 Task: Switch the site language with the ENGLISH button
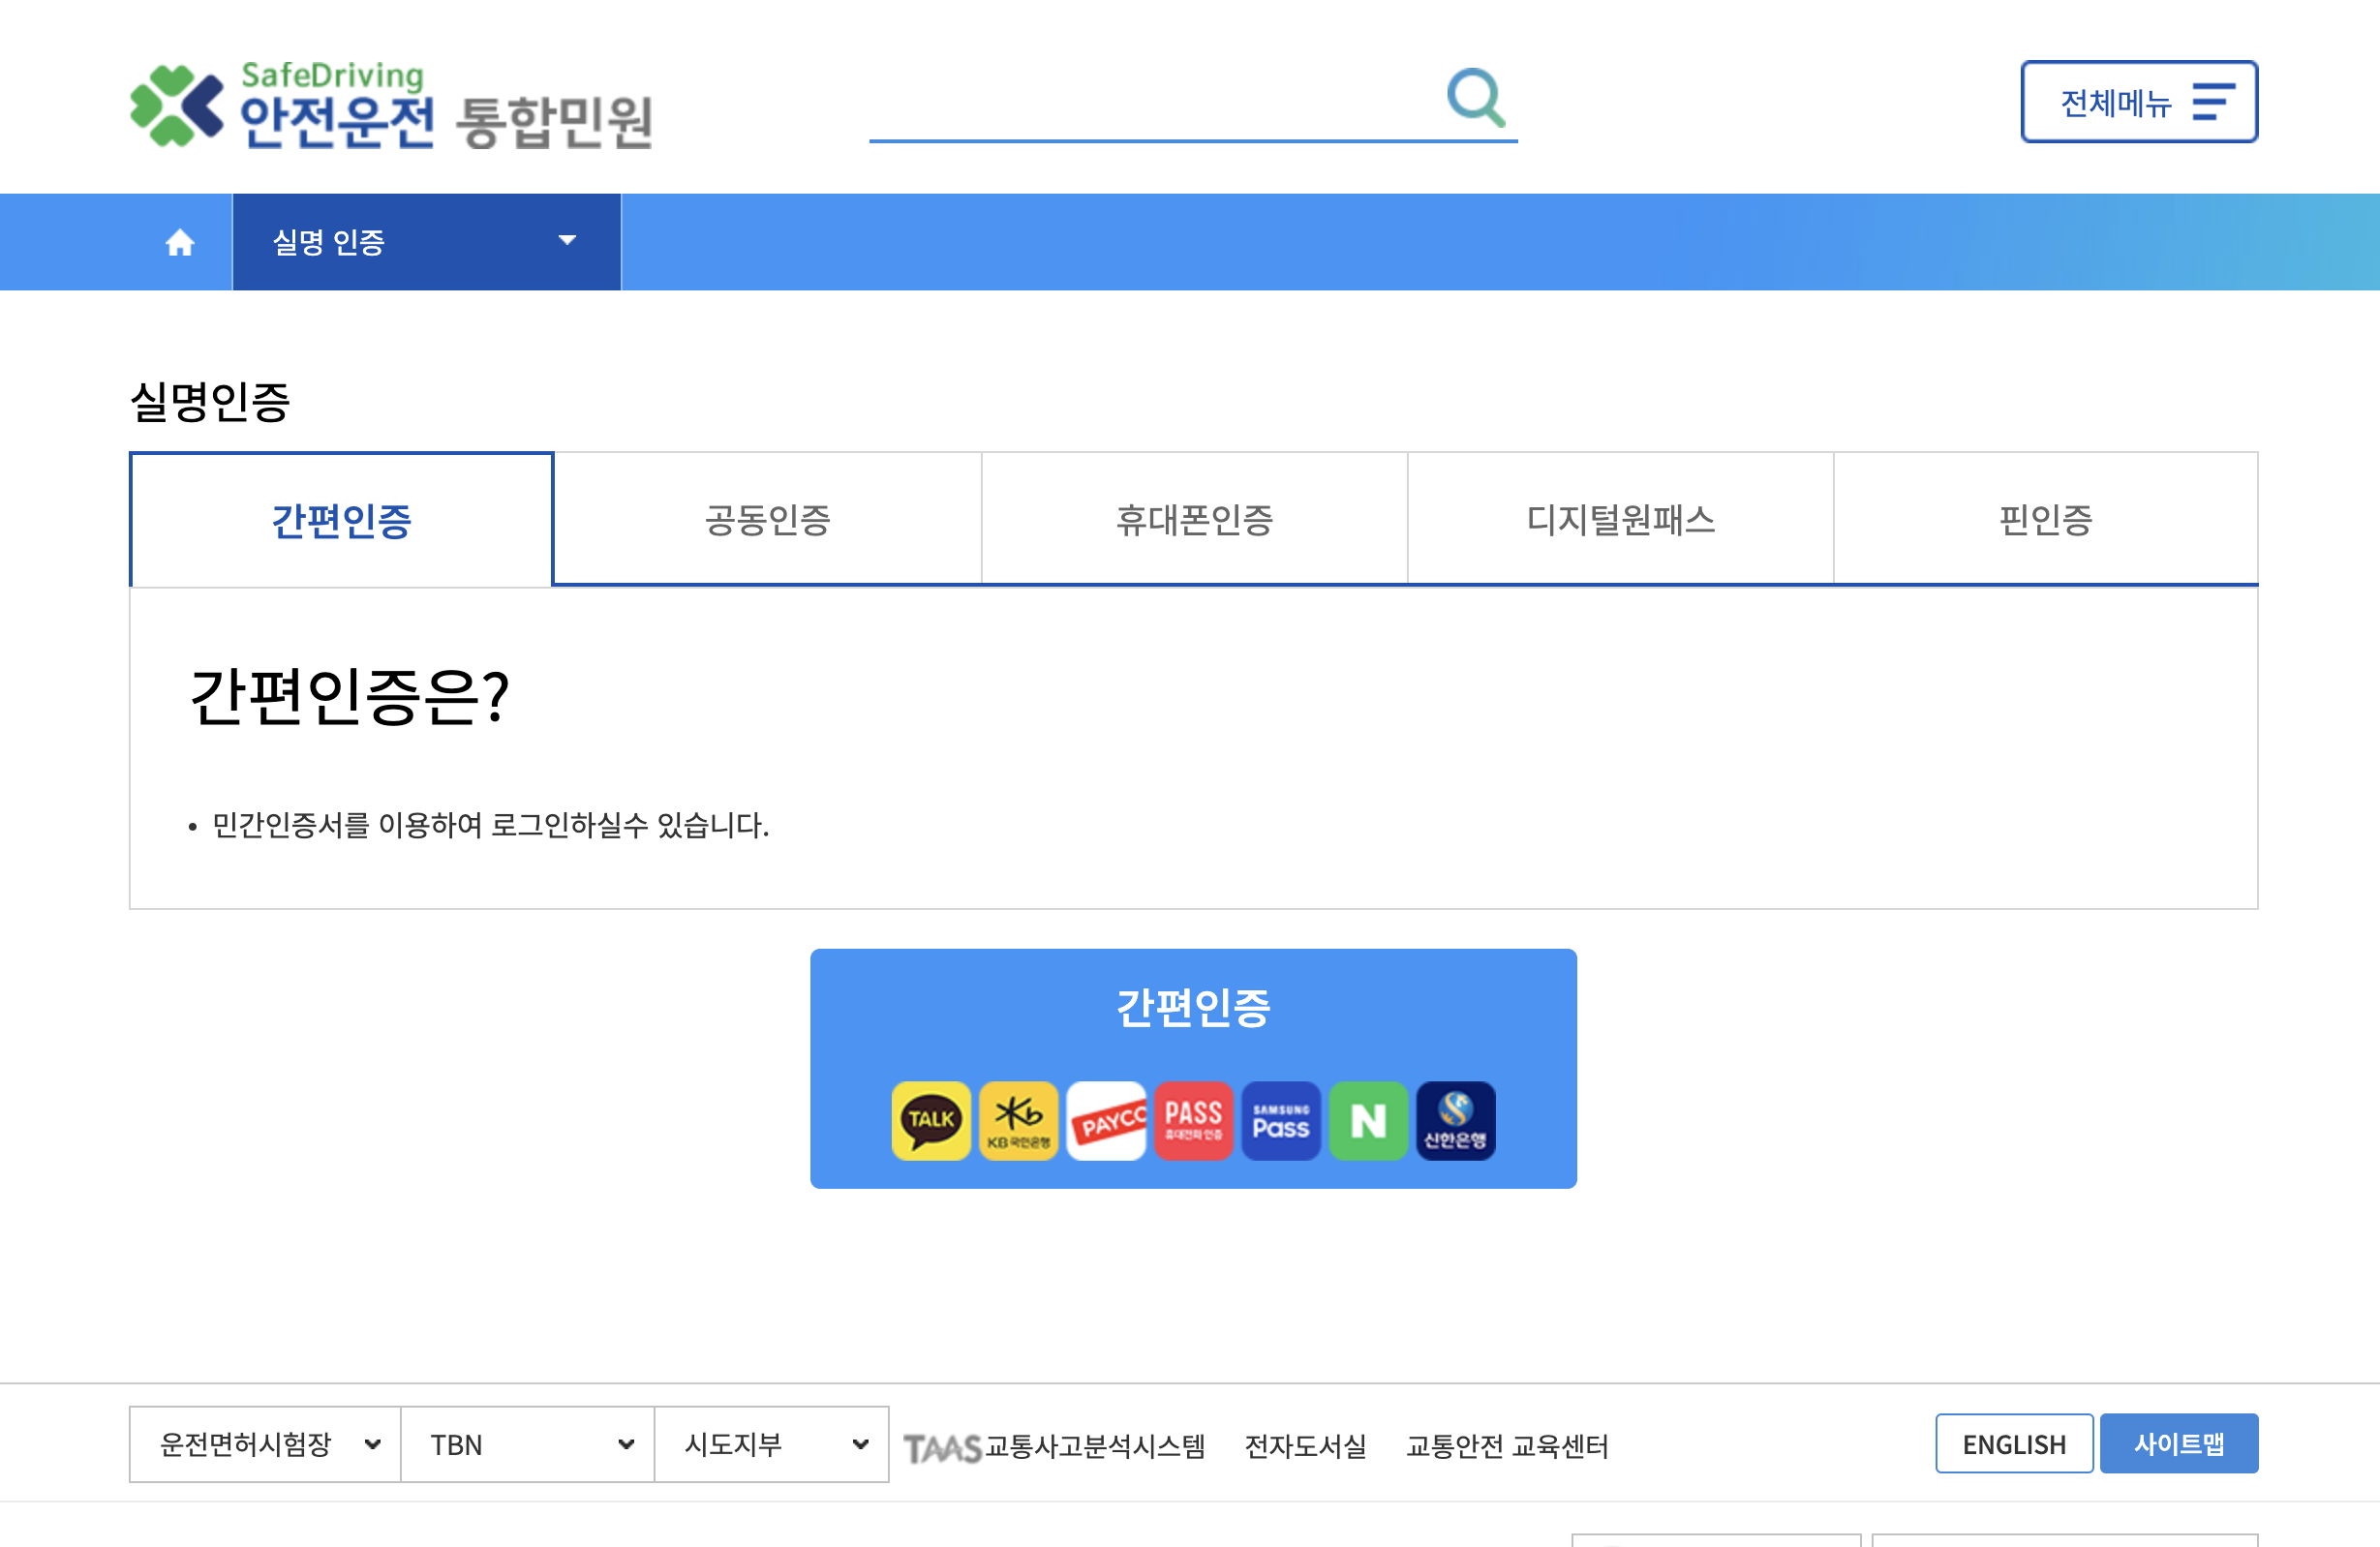coord(2014,1443)
